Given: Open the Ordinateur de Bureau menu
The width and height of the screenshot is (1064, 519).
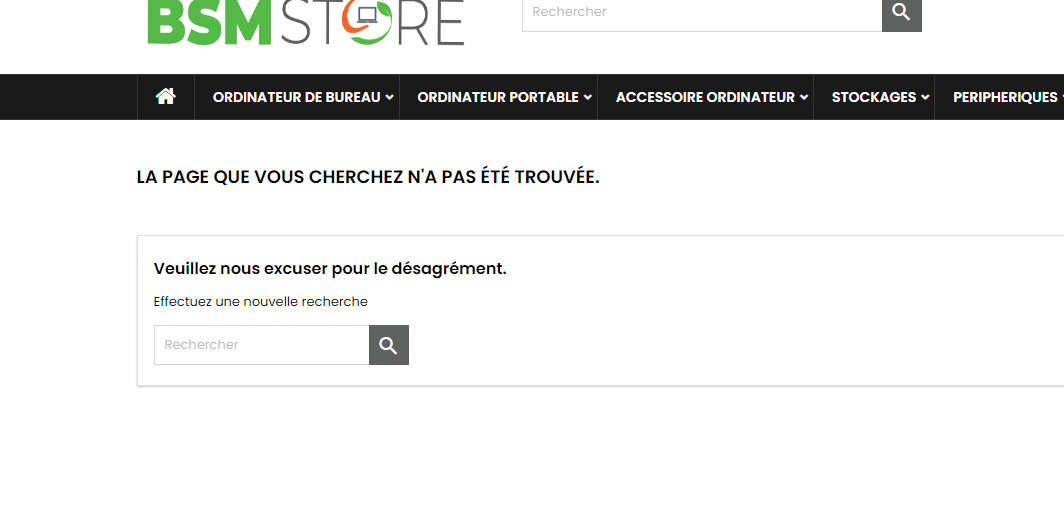Looking at the screenshot, I should 297,97.
